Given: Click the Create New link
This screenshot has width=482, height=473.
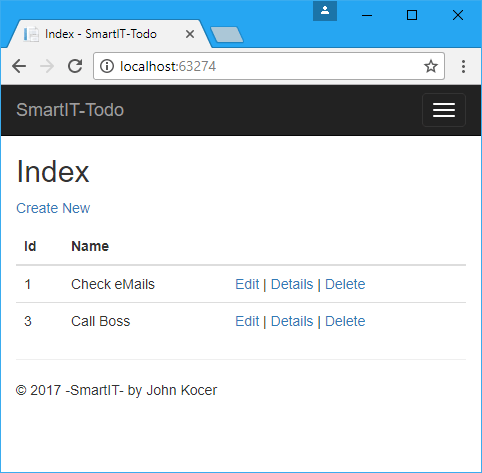Looking at the screenshot, I should click(x=53, y=208).
